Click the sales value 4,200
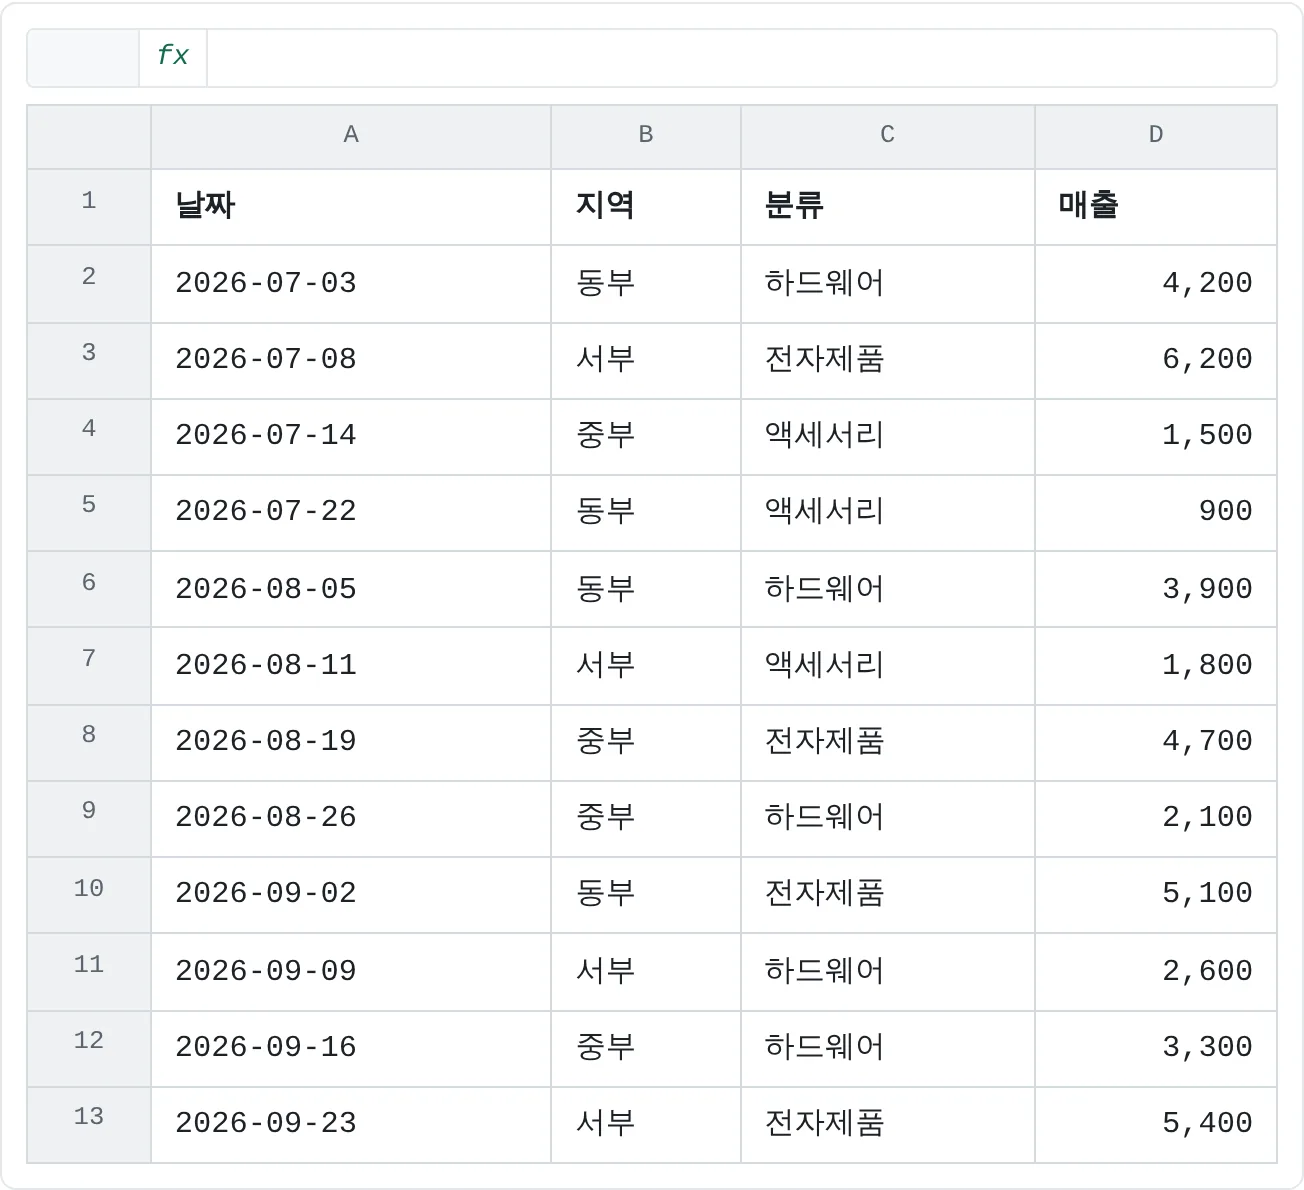The height and width of the screenshot is (1190, 1304). point(1156,284)
